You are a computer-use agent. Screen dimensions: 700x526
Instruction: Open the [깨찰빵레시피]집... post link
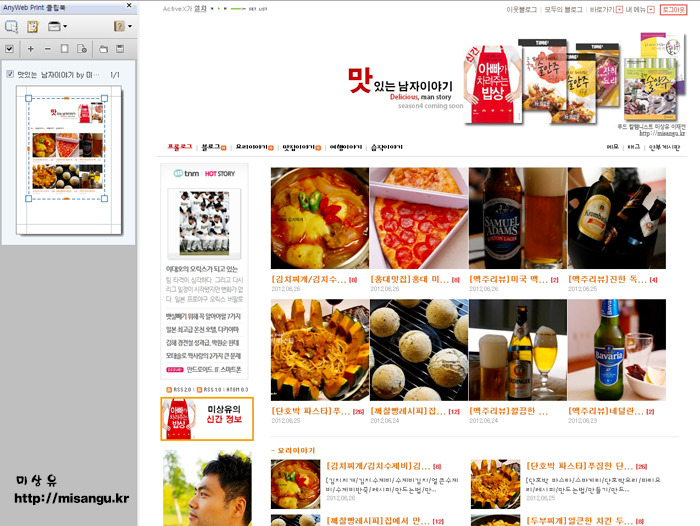coord(408,411)
